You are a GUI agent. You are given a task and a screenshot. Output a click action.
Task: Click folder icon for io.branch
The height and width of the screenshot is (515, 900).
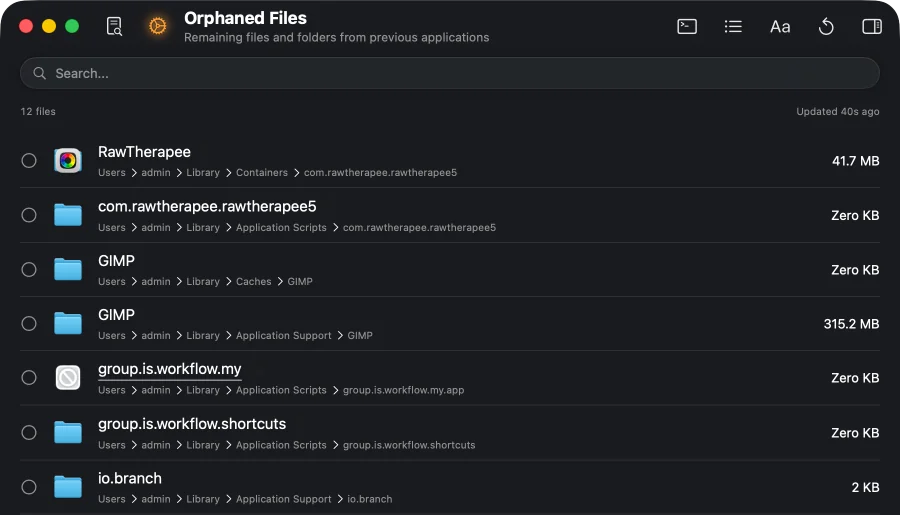click(x=68, y=487)
